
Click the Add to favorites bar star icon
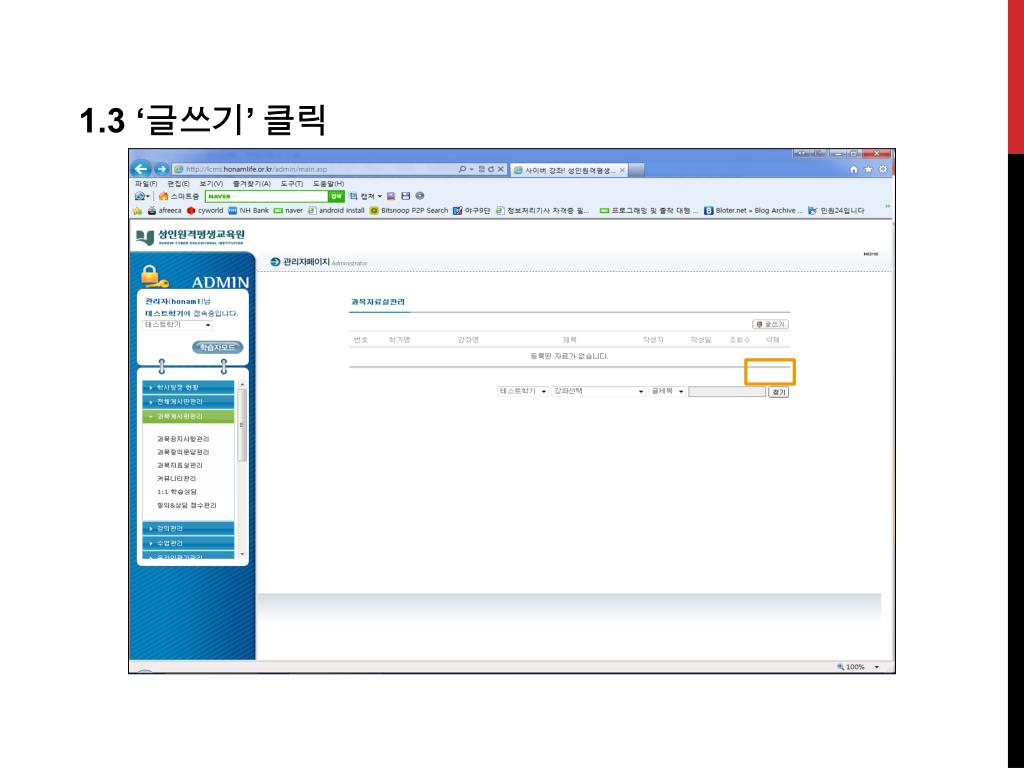(x=137, y=210)
